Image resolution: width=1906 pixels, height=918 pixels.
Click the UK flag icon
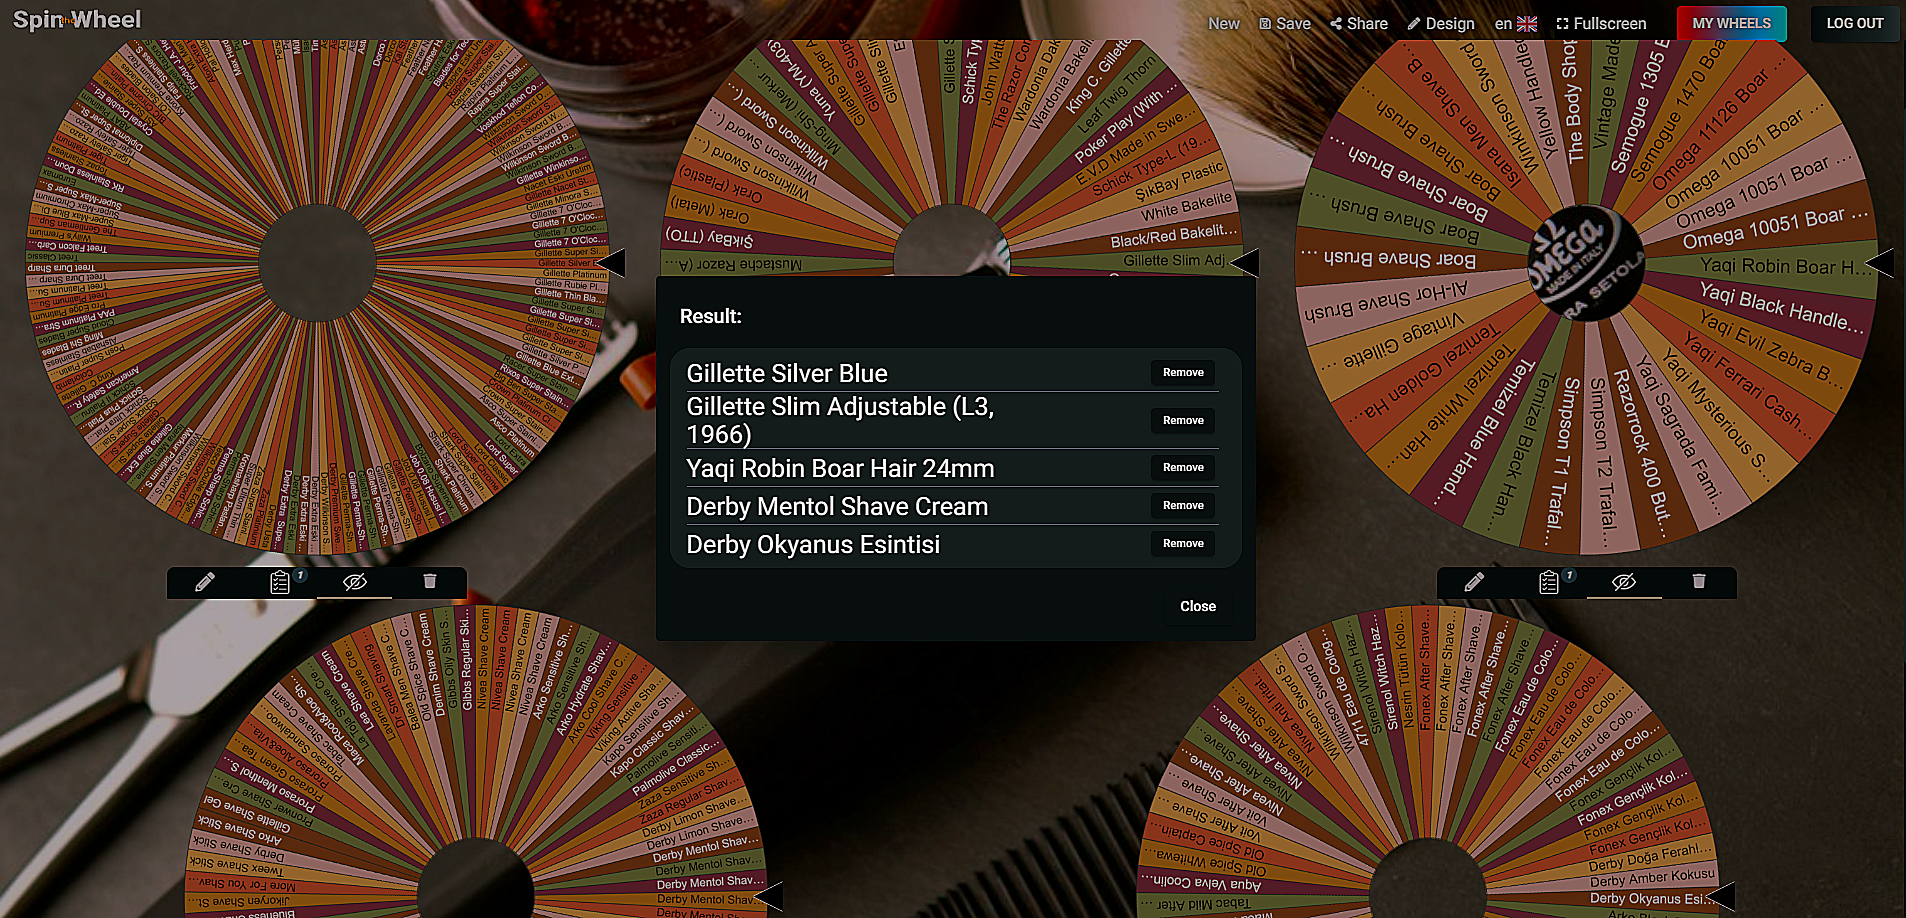[x=1527, y=23]
